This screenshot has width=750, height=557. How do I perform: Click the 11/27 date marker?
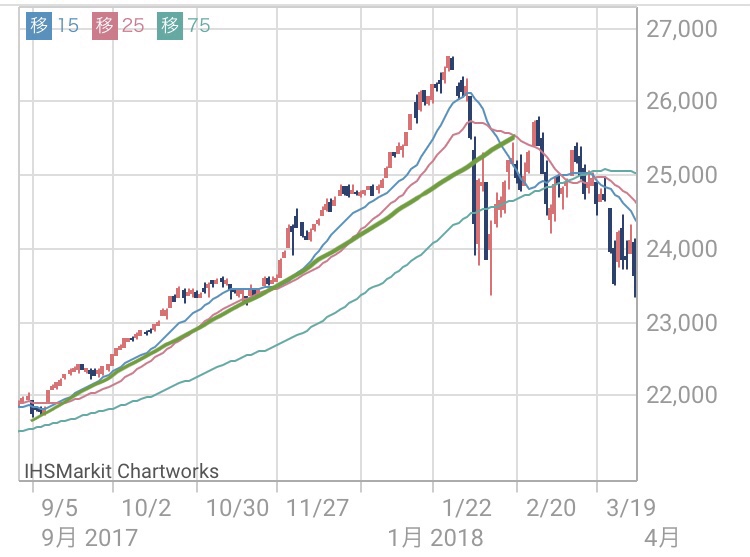(315, 507)
